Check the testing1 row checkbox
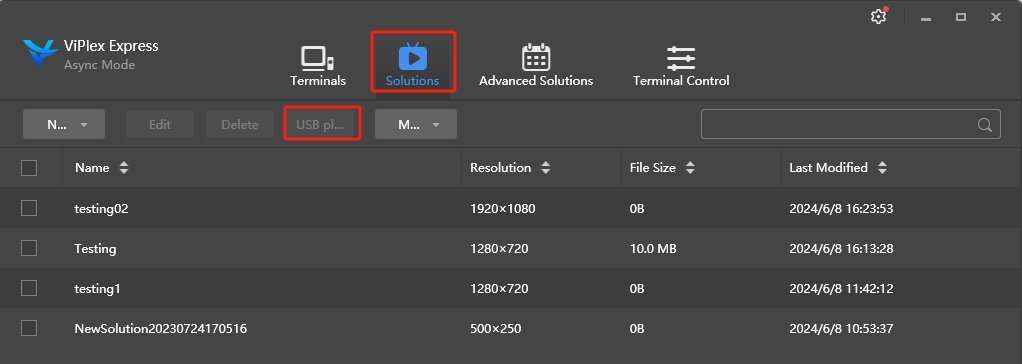1022x364 pixels. point(29,288)
